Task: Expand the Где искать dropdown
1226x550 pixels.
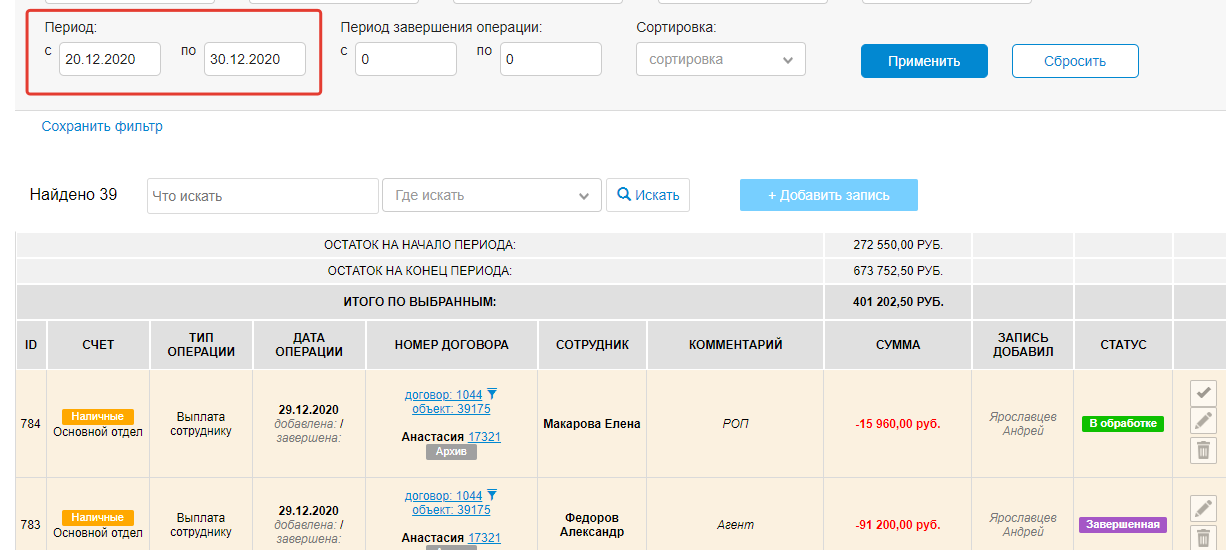Action: (491, 196)
